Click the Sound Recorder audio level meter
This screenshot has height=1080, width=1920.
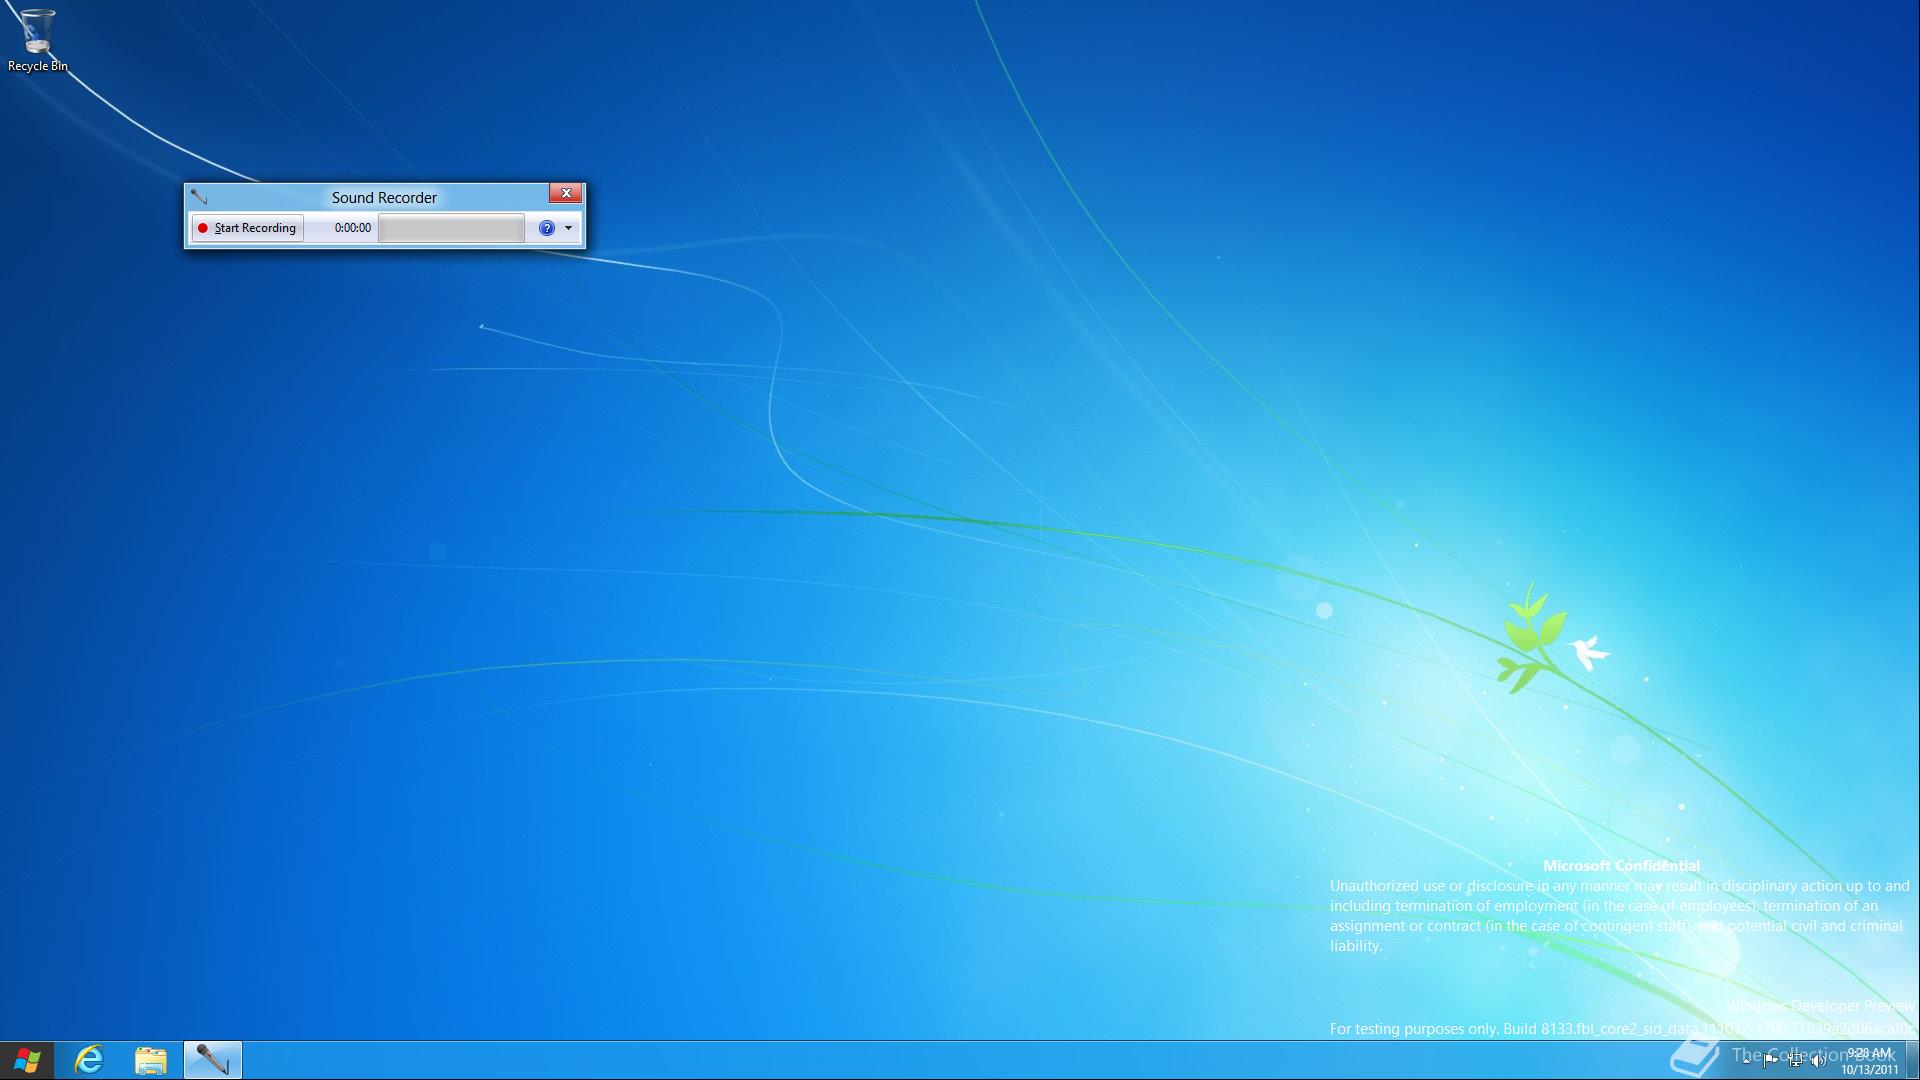click(x=451, y=228)
